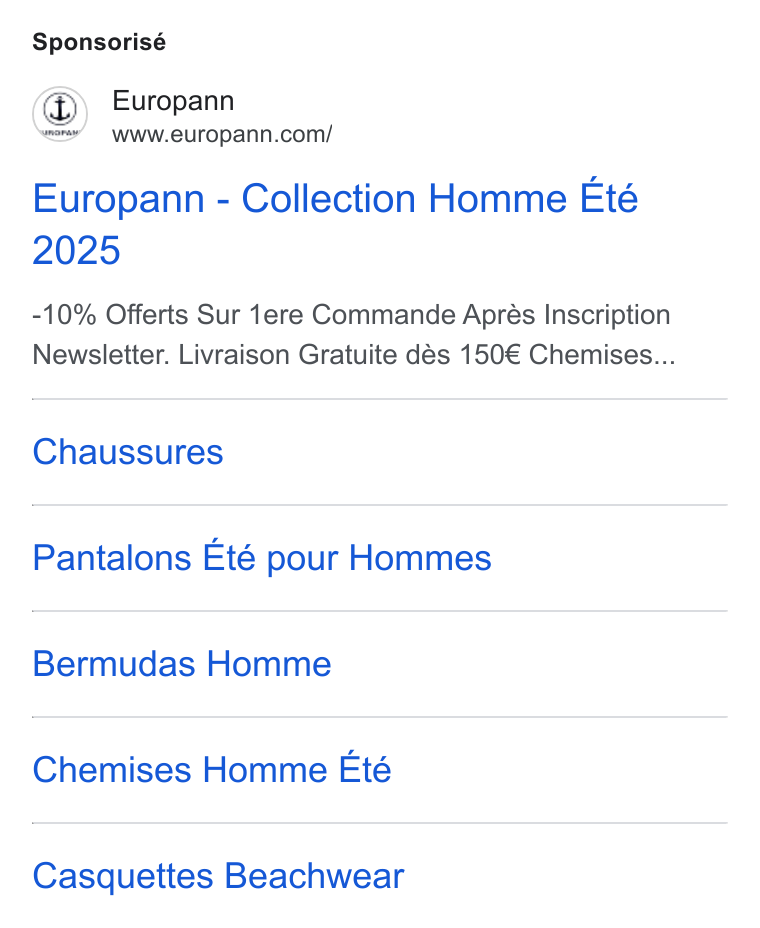Image resolution: width=760 pixels, height=928 pixels.
Task: Go to the Bermudas Homme page
Action: tap(182, 663)
